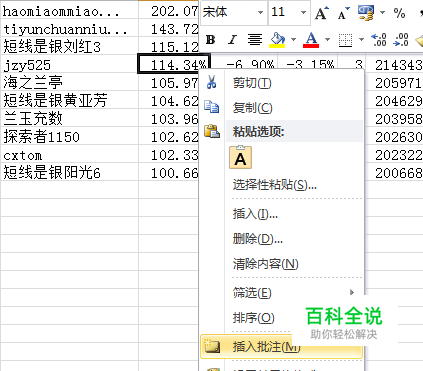
Task: Click cell with value 202630
Action: 394,137
